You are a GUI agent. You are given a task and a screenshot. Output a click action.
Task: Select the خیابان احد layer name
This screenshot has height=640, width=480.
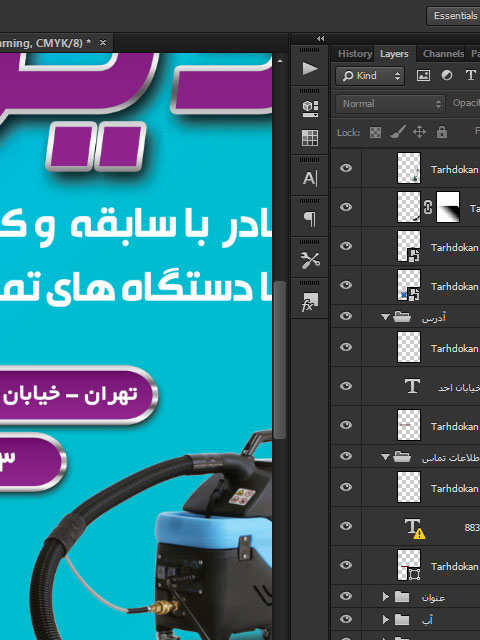(x=459, y=388)
